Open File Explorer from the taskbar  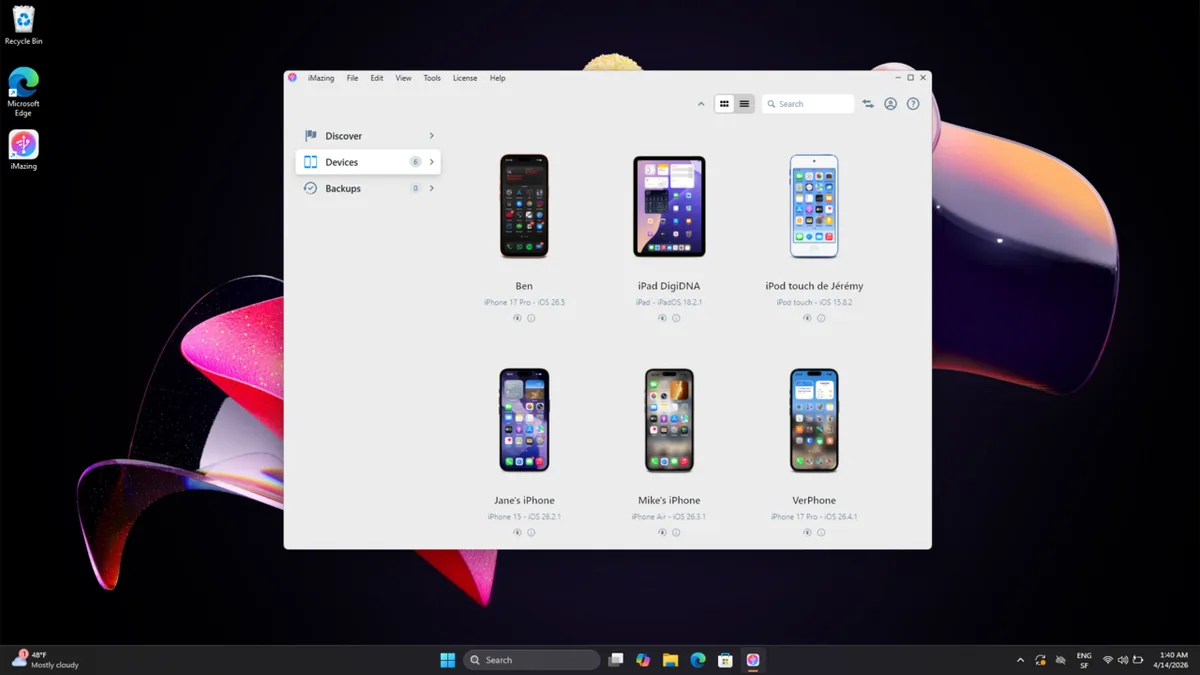[x=670, y=660]
